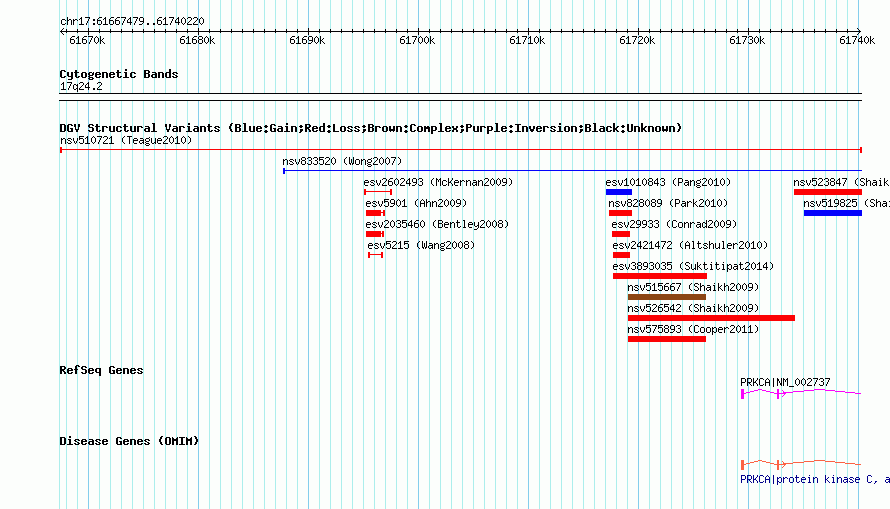Click the 17q24.2 cytogenetic band line
This screenshot has width=890, height=509.
pyautogui.click(x=460, y=97)
